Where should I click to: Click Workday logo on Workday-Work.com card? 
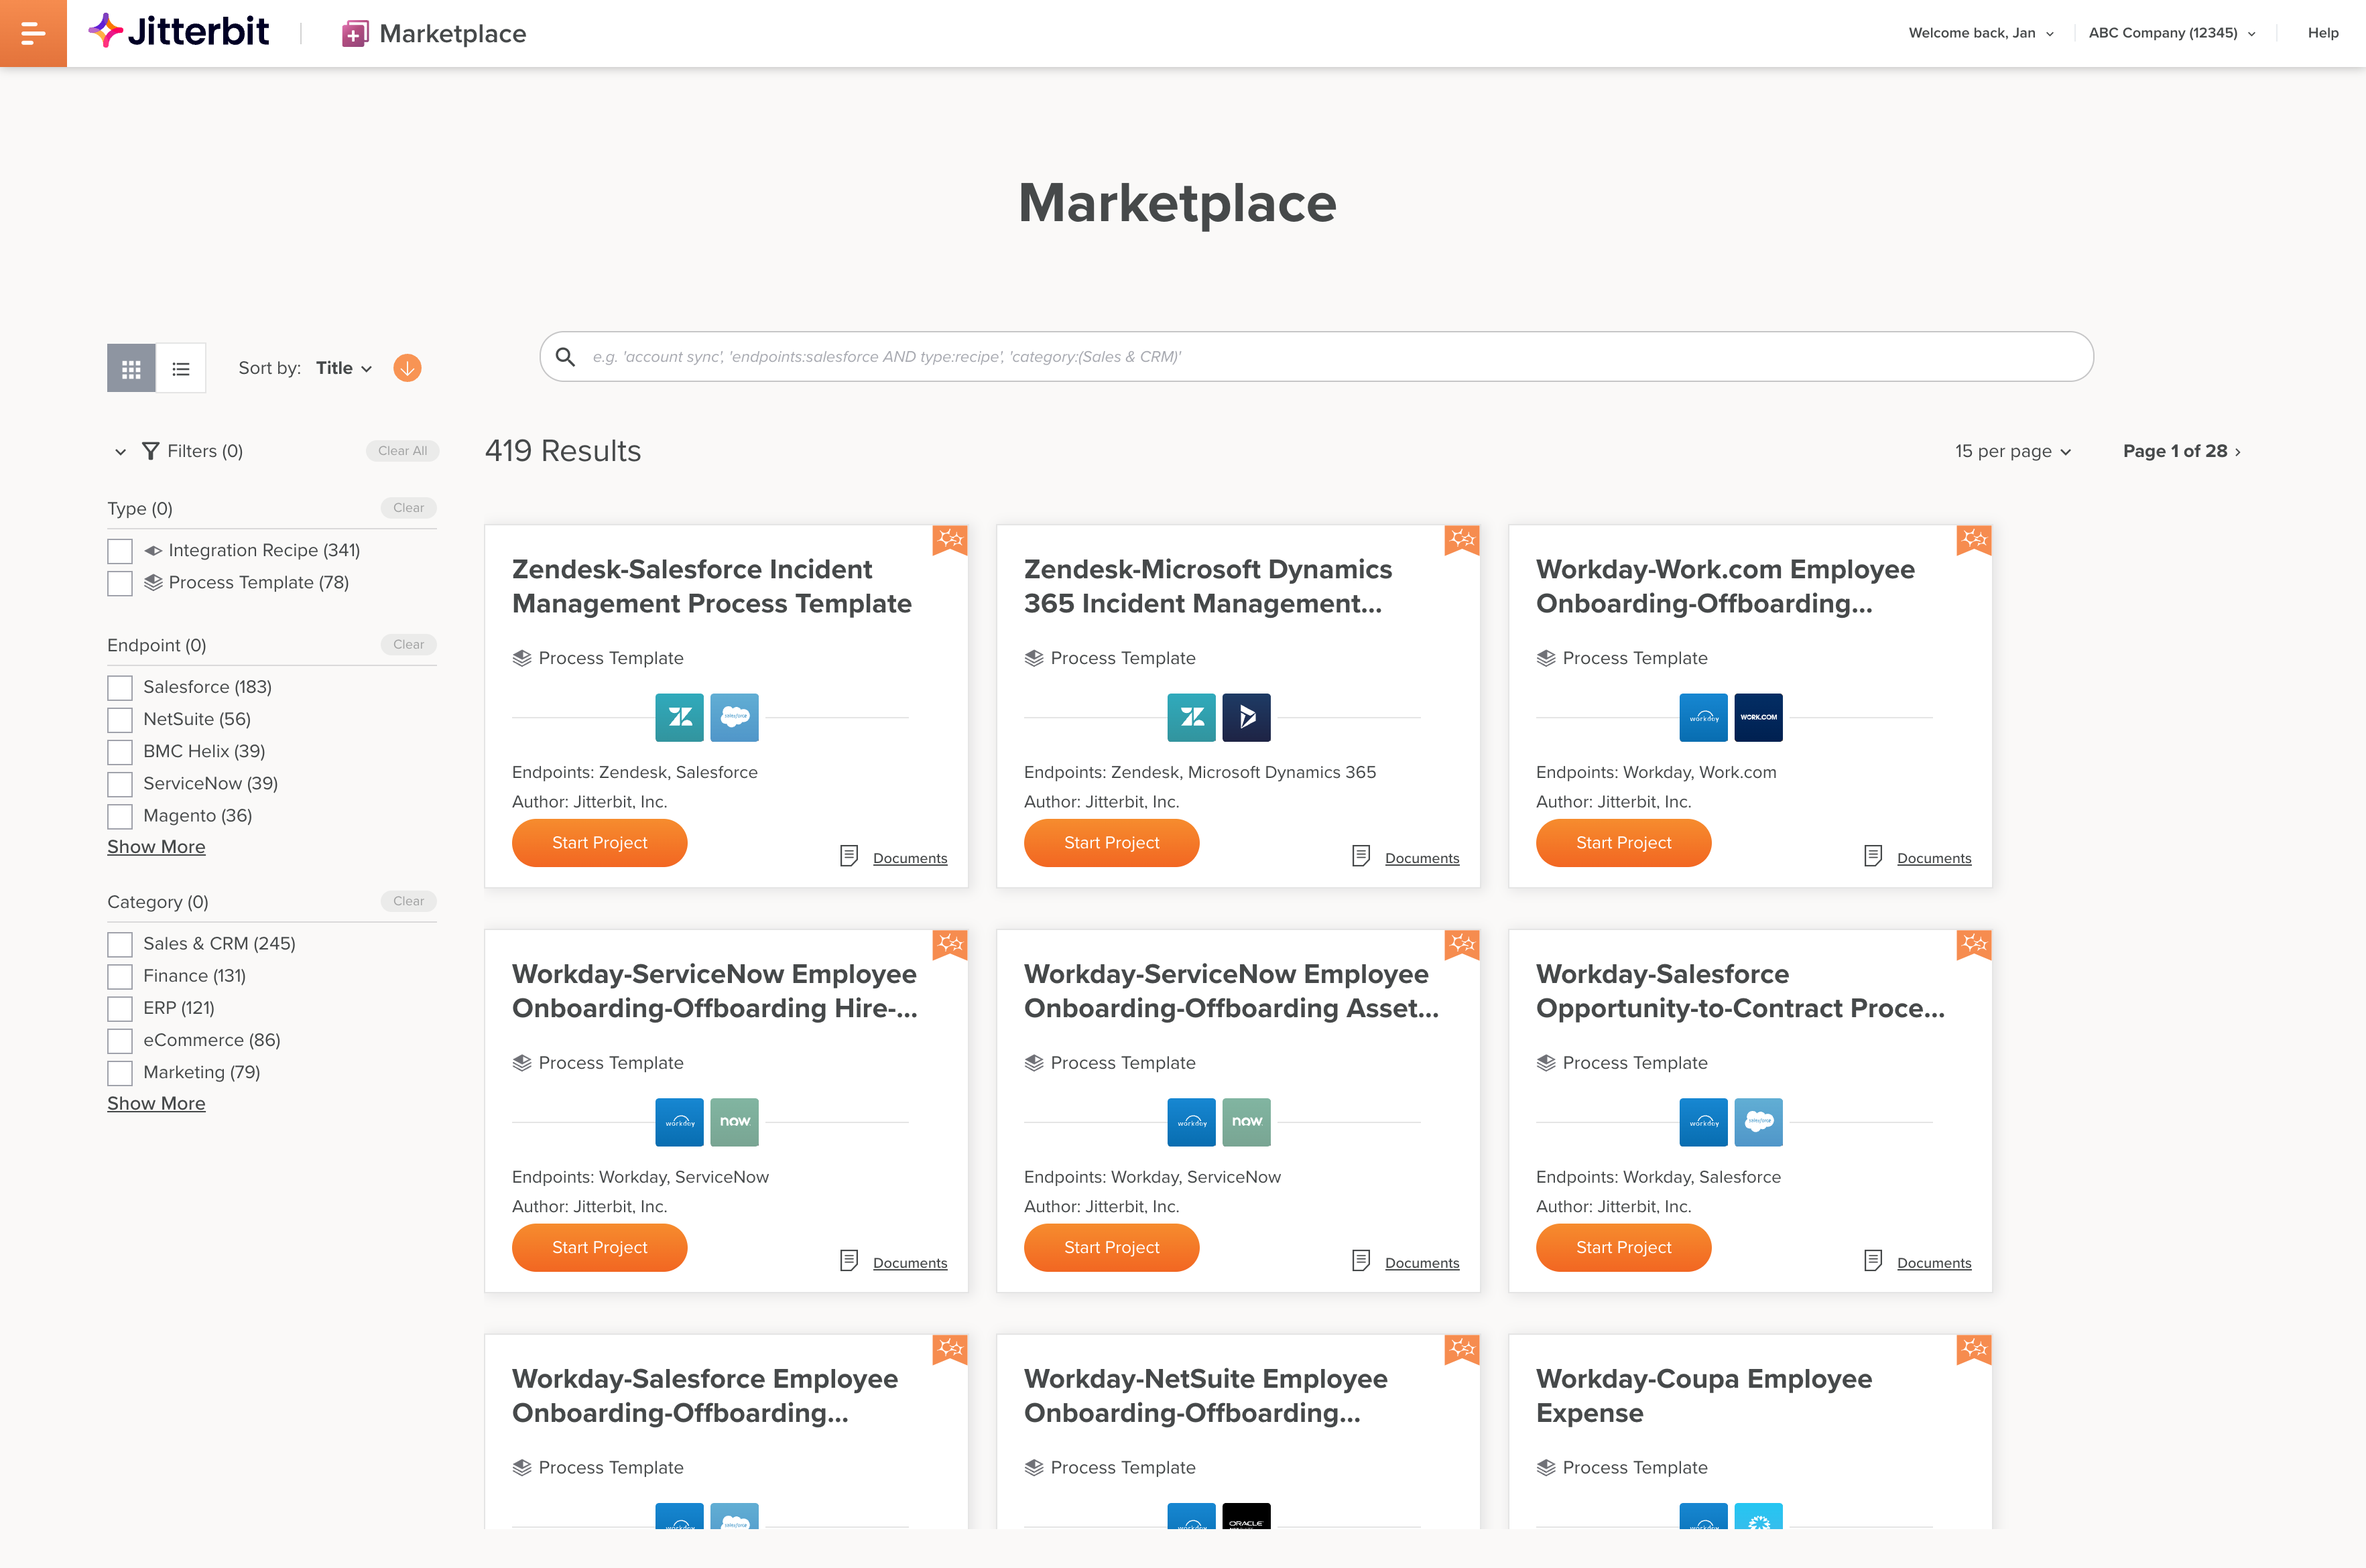coord(1703,717)
